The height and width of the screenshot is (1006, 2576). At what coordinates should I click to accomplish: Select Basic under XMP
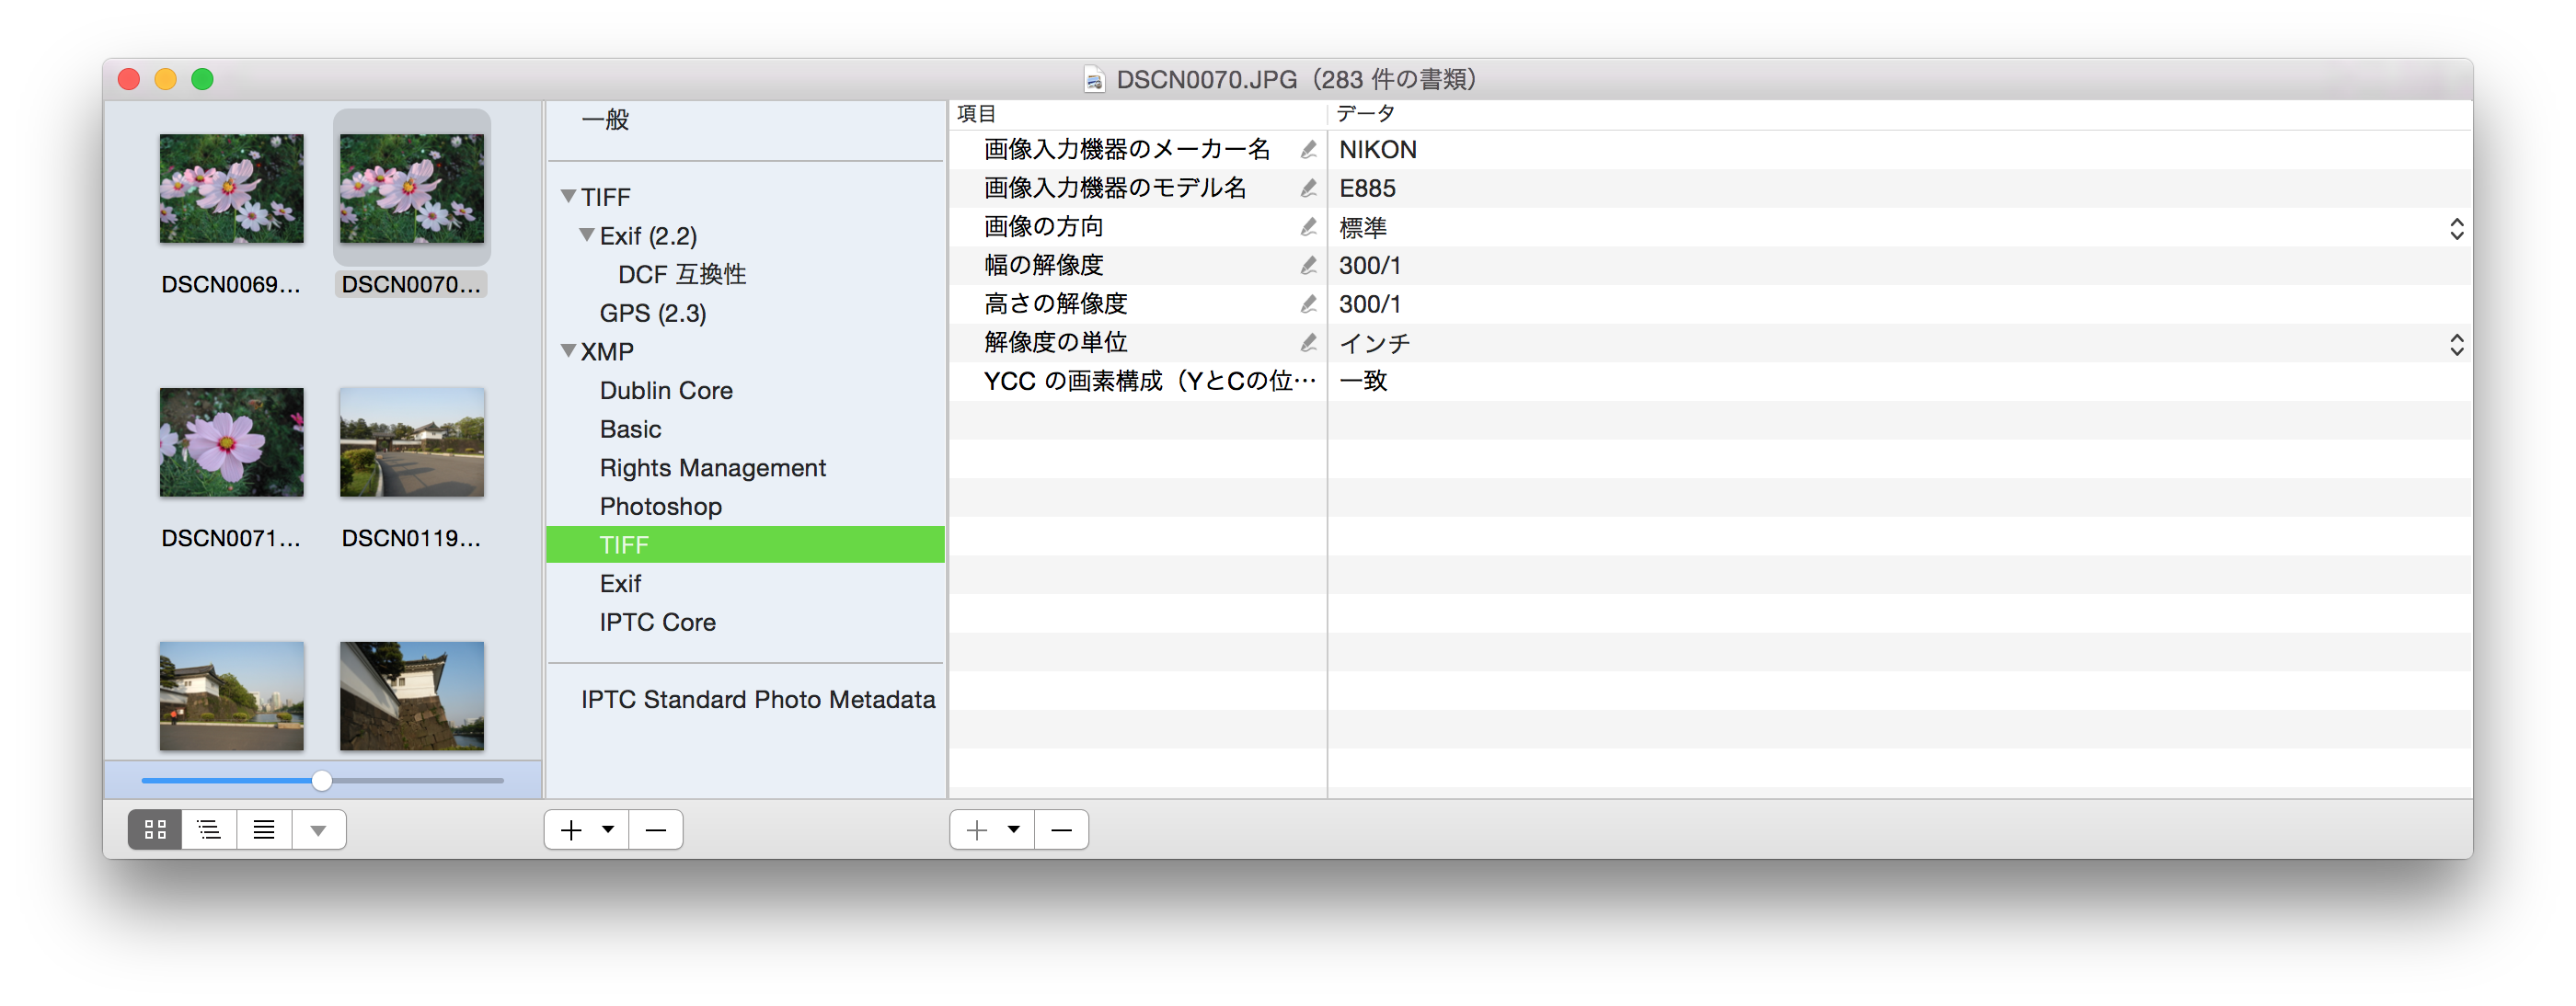(x=630, y=429)
